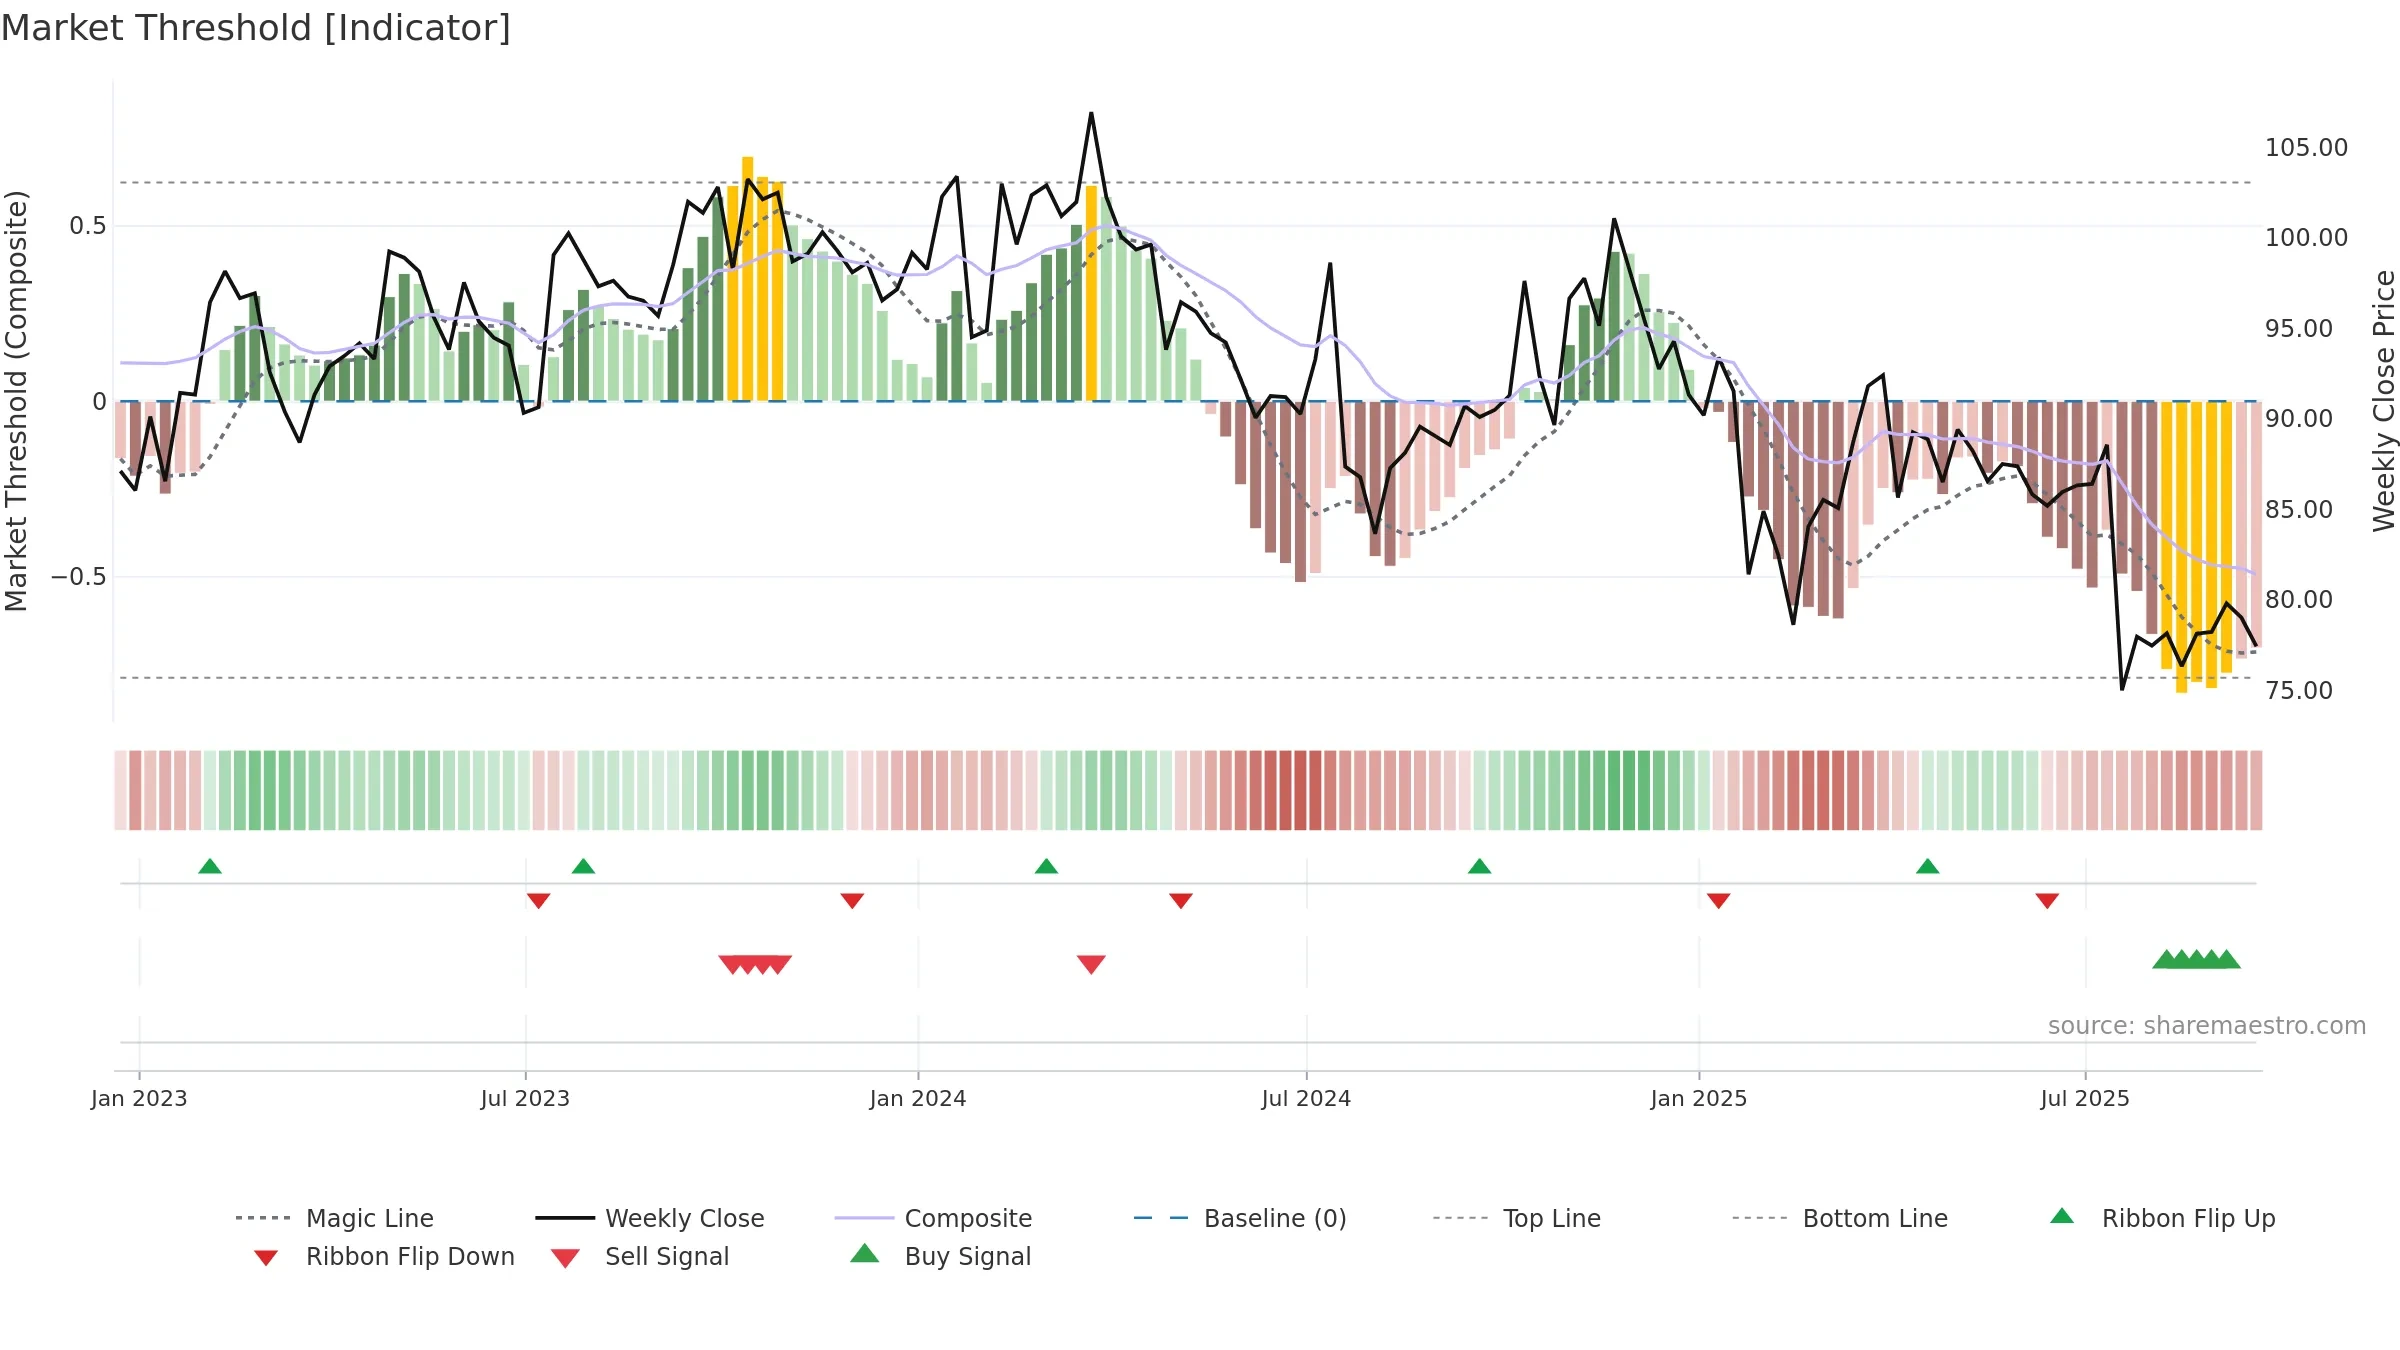Toggle the Weekly Close legend entry

click(x=650, y=1218)
